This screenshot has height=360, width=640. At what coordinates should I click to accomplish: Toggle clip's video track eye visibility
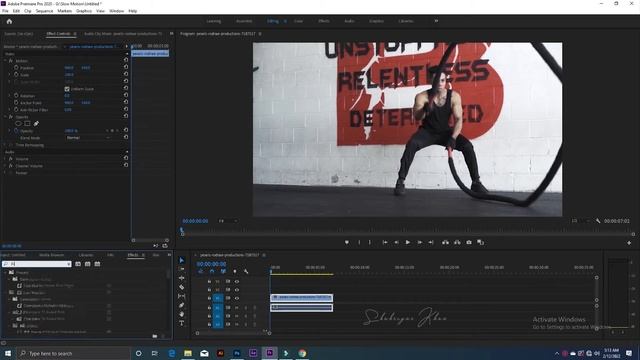237,298
